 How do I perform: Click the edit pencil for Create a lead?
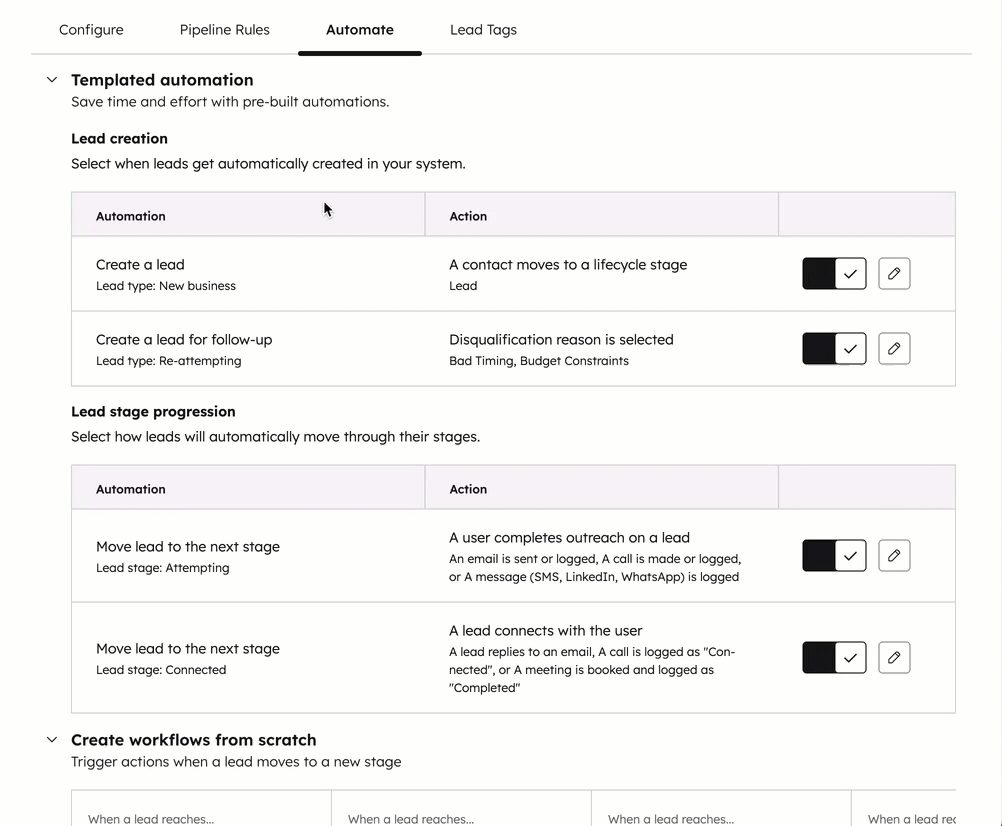[893, 273]
